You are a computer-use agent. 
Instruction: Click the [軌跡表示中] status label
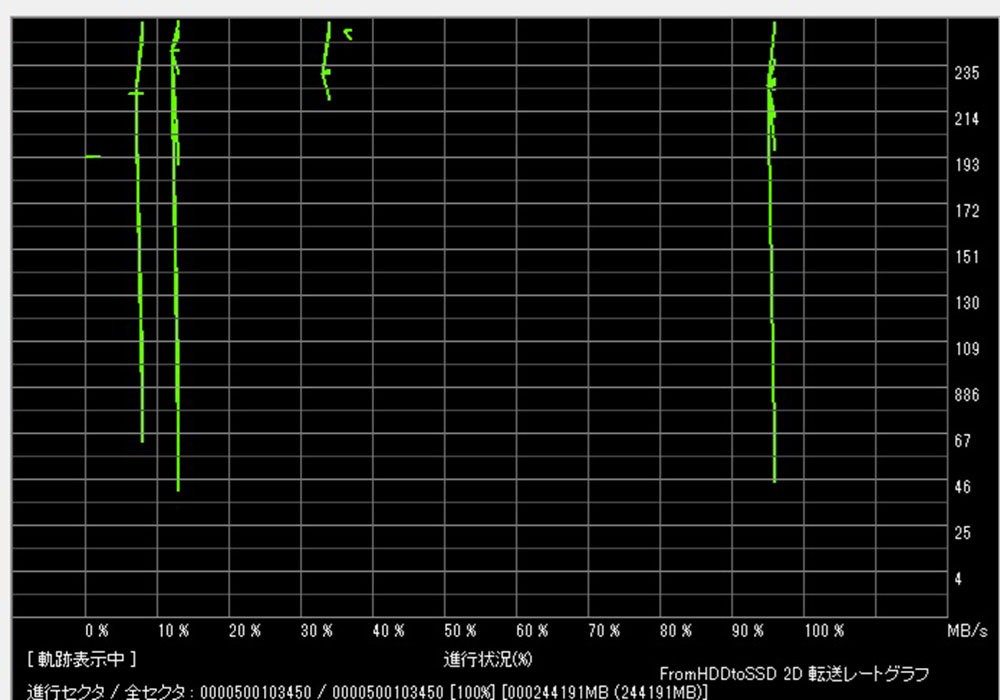click(82, 659)
